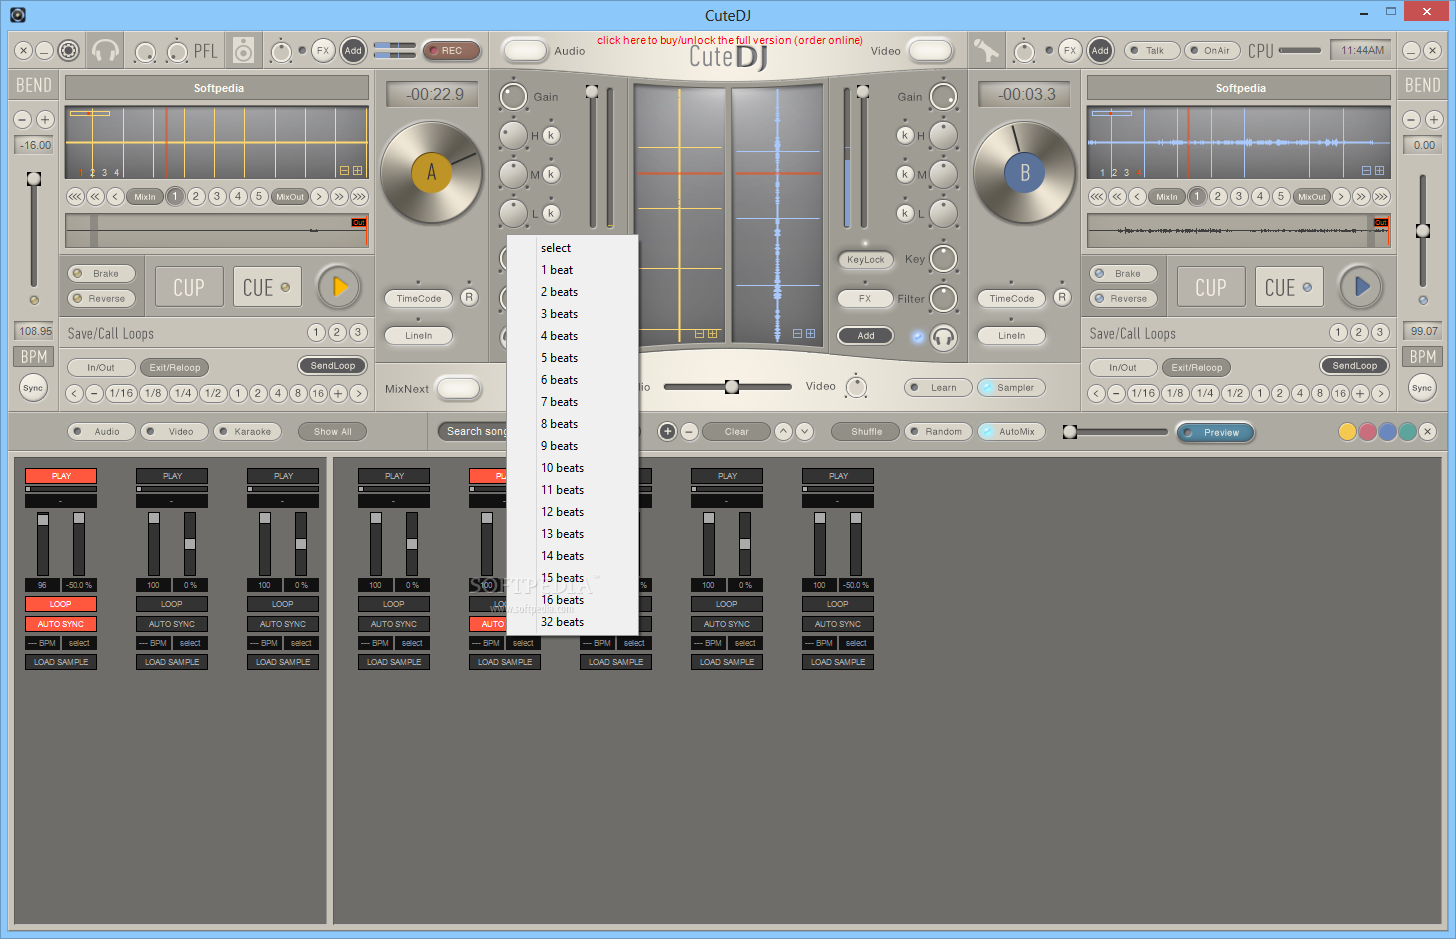Enable the OnAir toggle
The image size is (1456, 939).
pyautogui.click(x=1212, y=50)
